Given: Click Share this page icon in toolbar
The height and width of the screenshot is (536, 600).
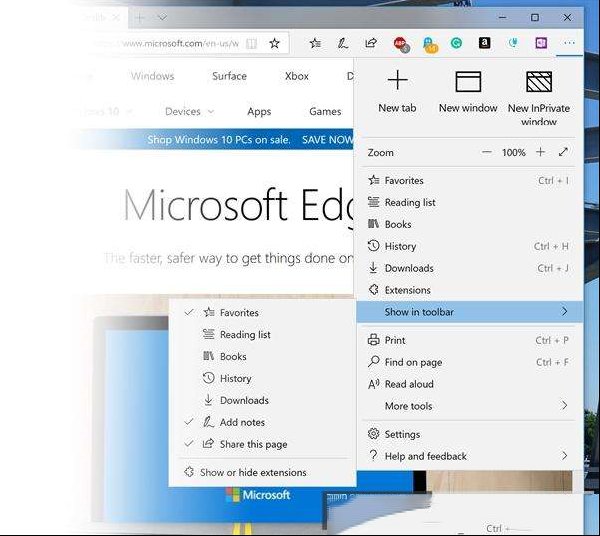Looking at the screenshot, I should coord(370,43).
